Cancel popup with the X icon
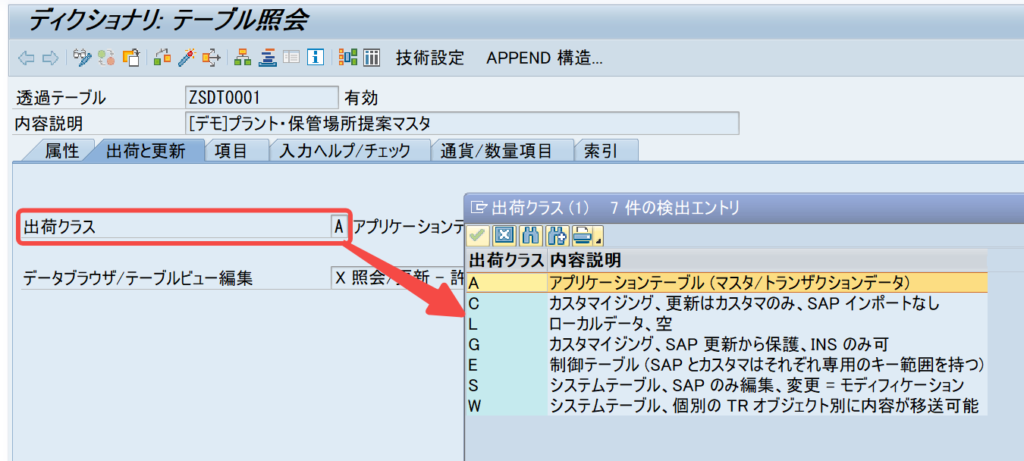Image resolution: width=1024 pixels, height=461 pixels. tap(504, 235)
